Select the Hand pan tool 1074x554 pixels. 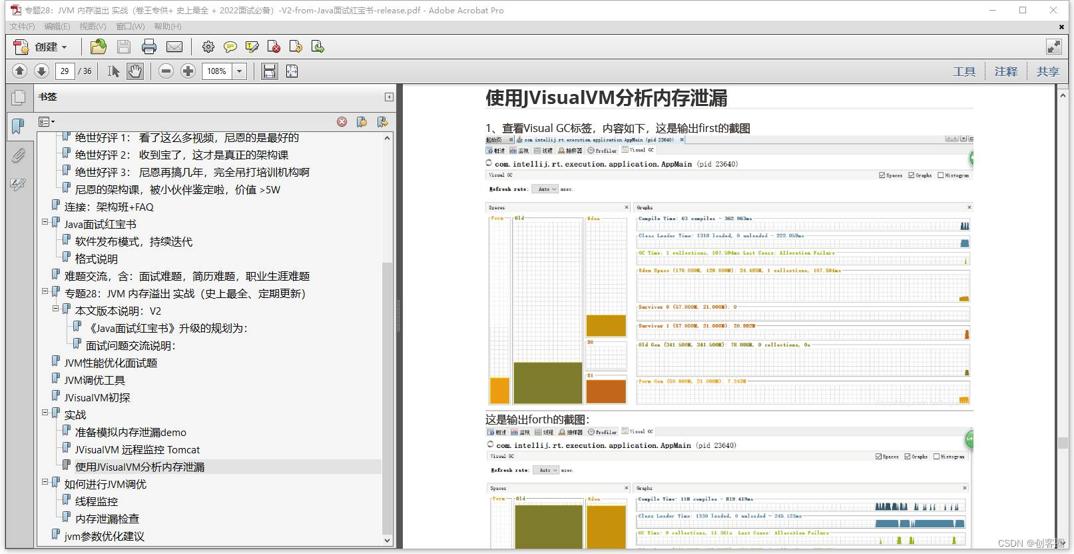pos(135,71)
